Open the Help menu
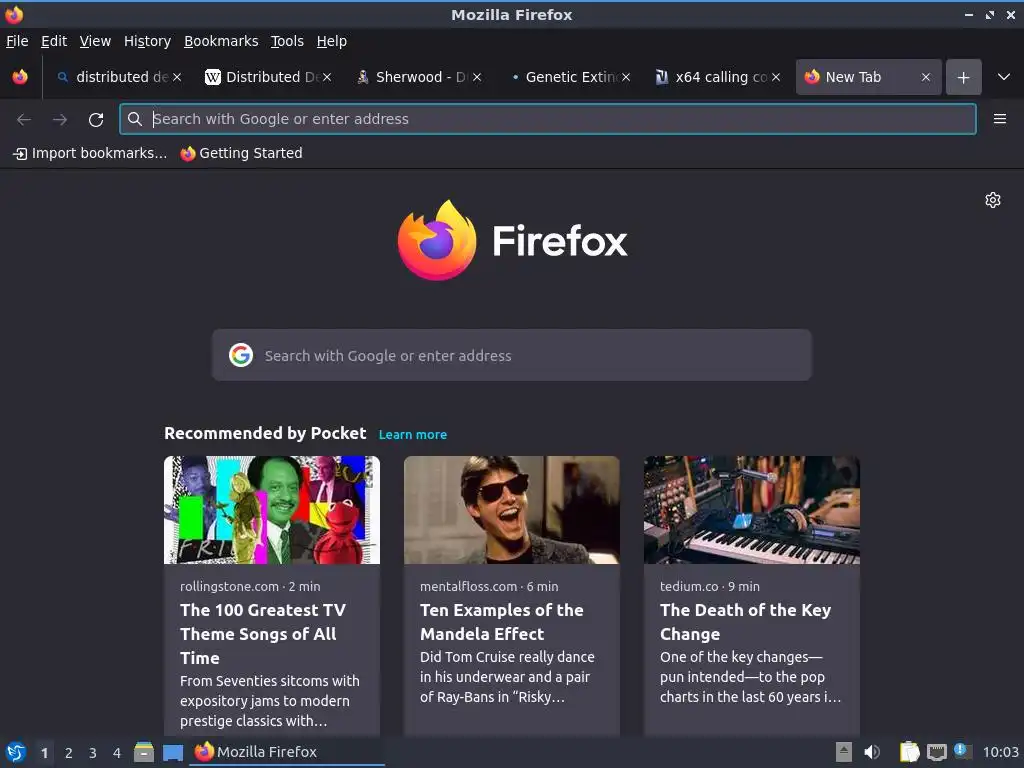Screen dimensions: 1024x768 click(x=332, y=41)
